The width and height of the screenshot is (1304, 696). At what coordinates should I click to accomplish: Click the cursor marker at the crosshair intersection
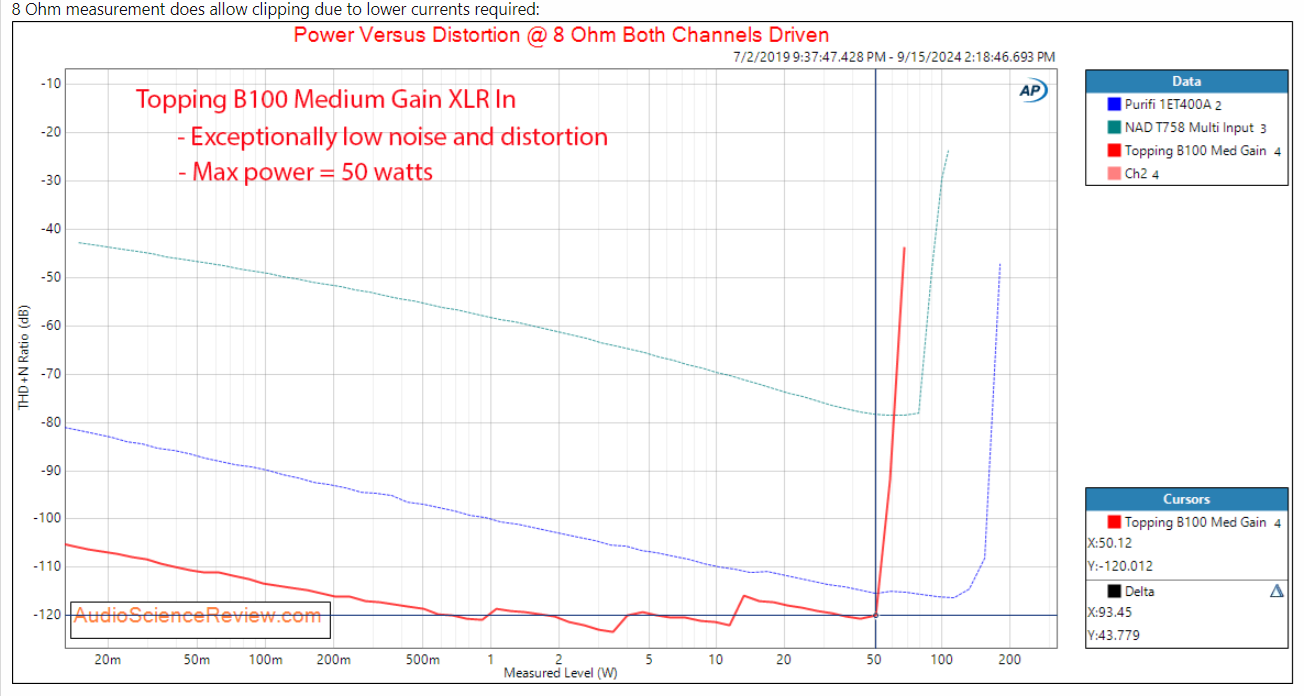point(876,615)
